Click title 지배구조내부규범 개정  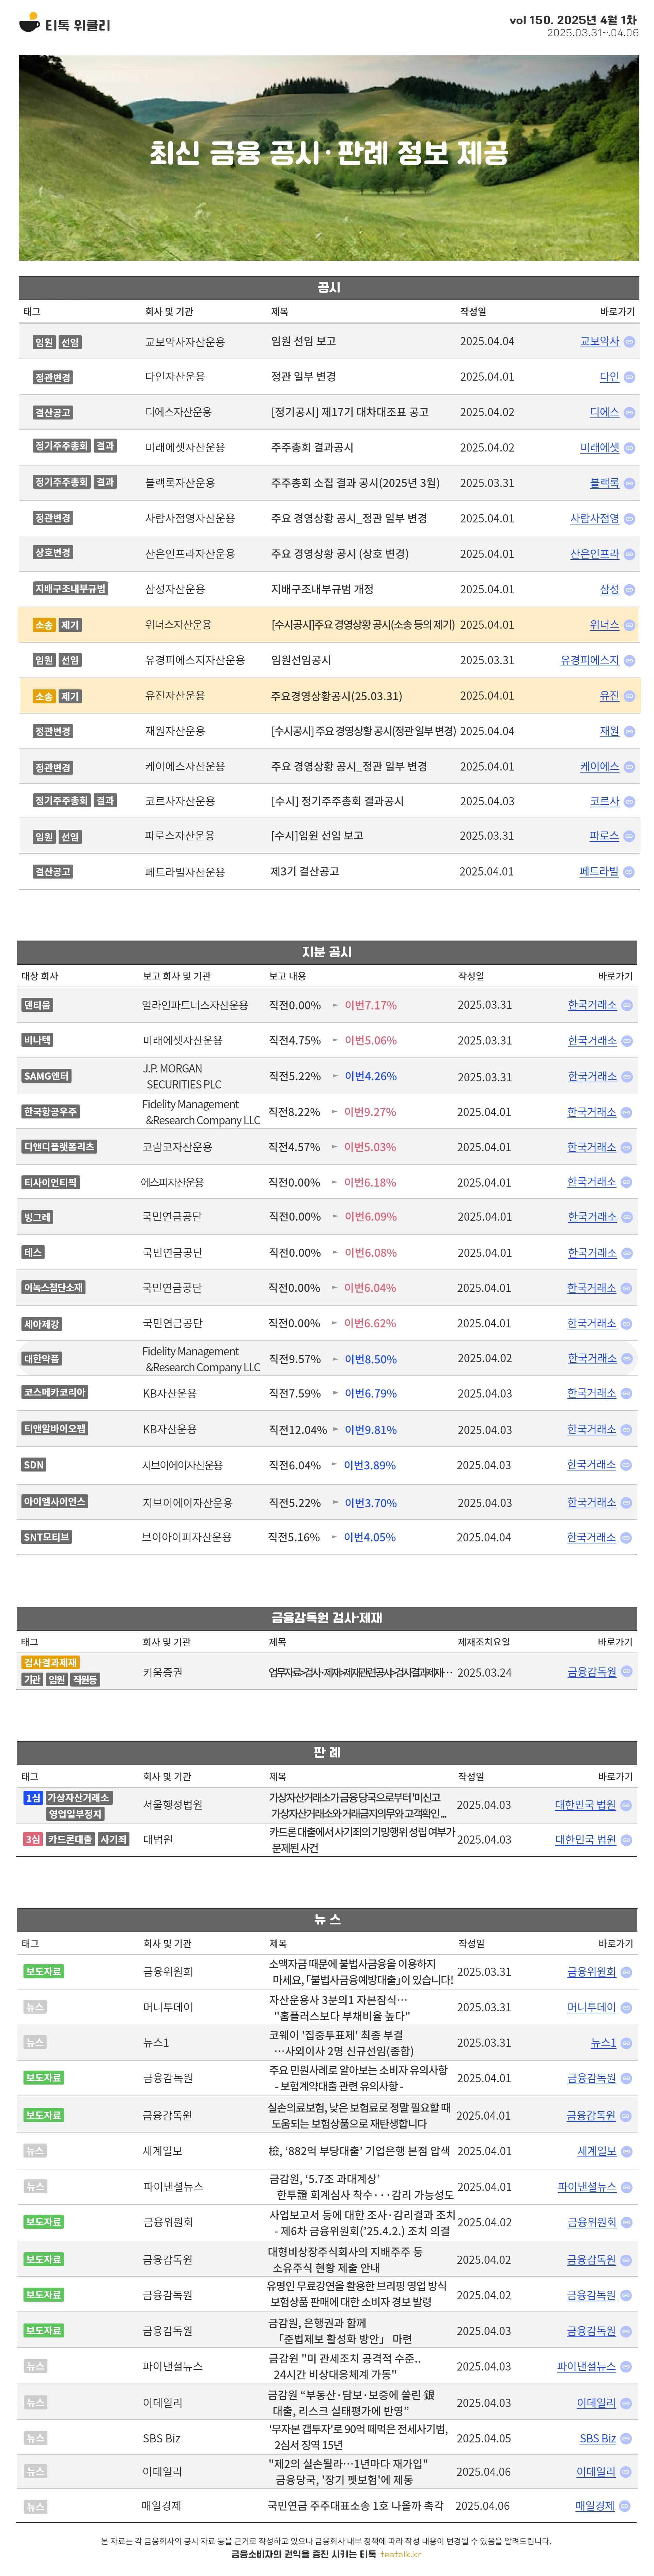[x=322, y=590]
